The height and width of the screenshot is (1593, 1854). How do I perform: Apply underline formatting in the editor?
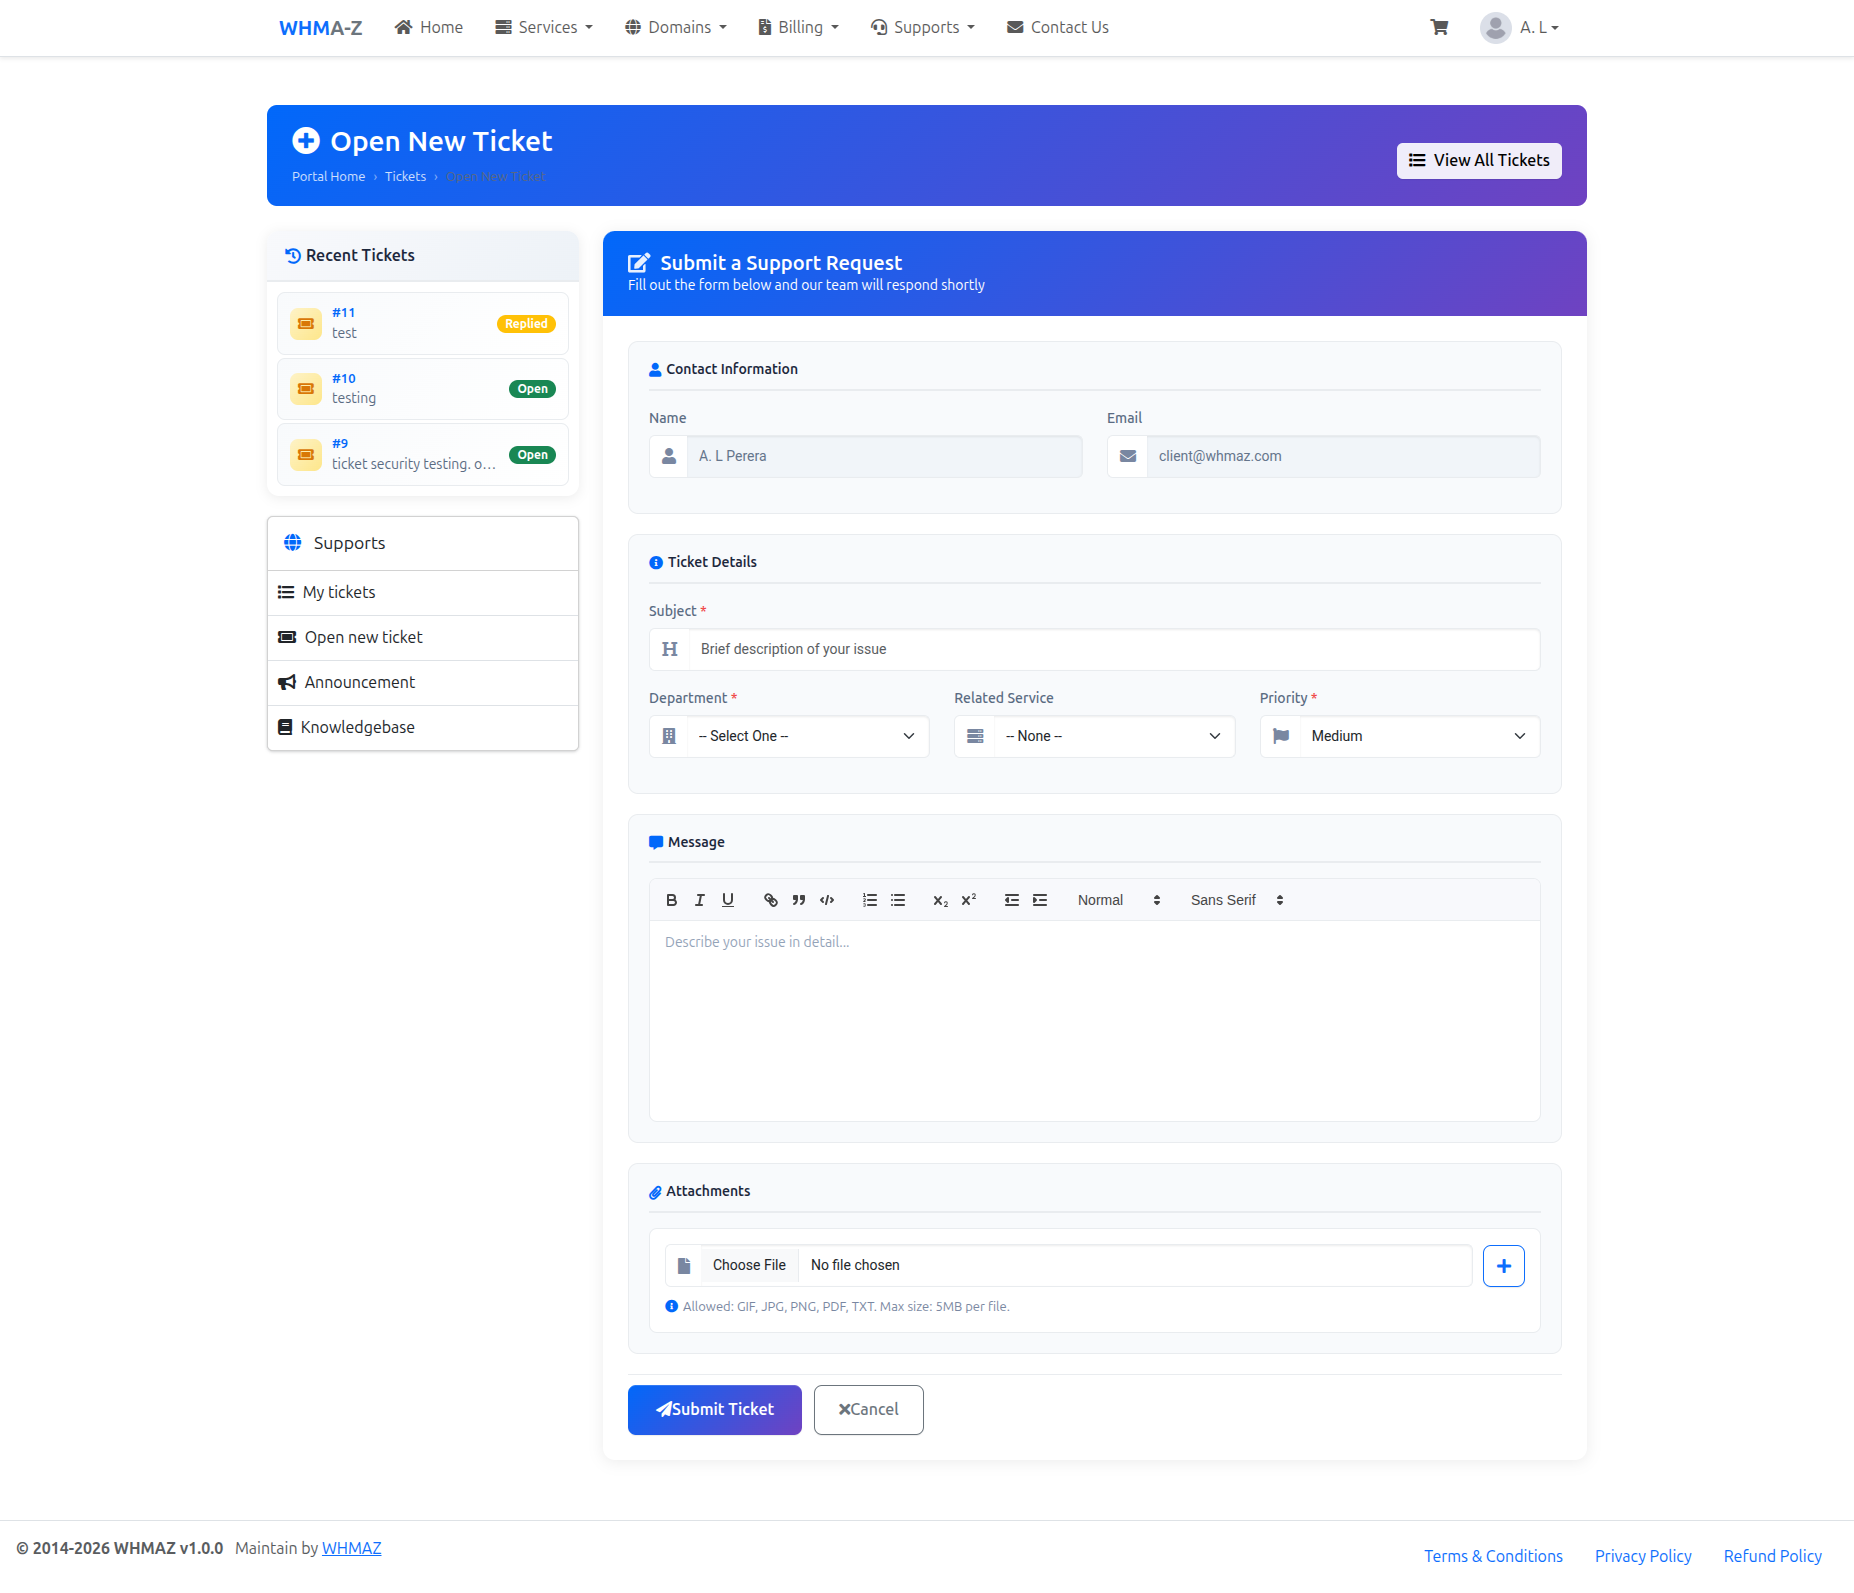click(728, 899)
